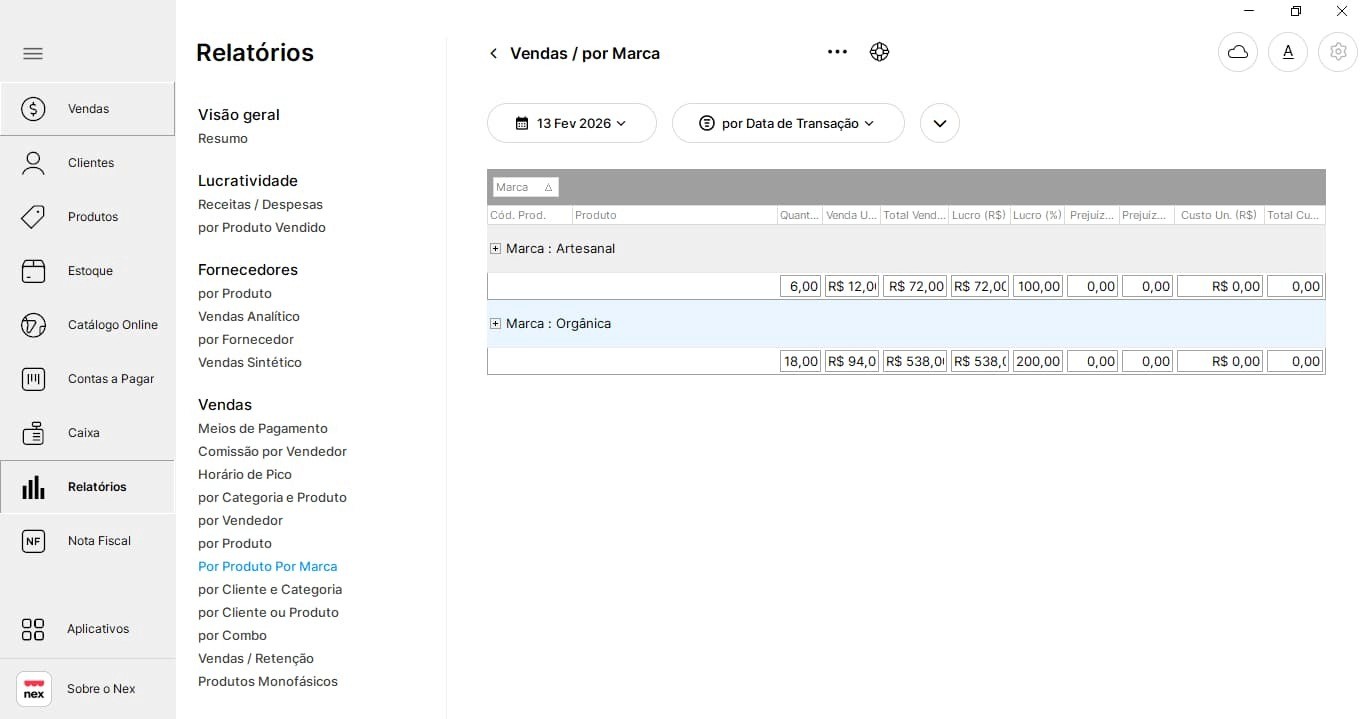Screen dimensions: 1365x719
Task: Open the Horário de Pico report
Action: (x=245, y=475)
